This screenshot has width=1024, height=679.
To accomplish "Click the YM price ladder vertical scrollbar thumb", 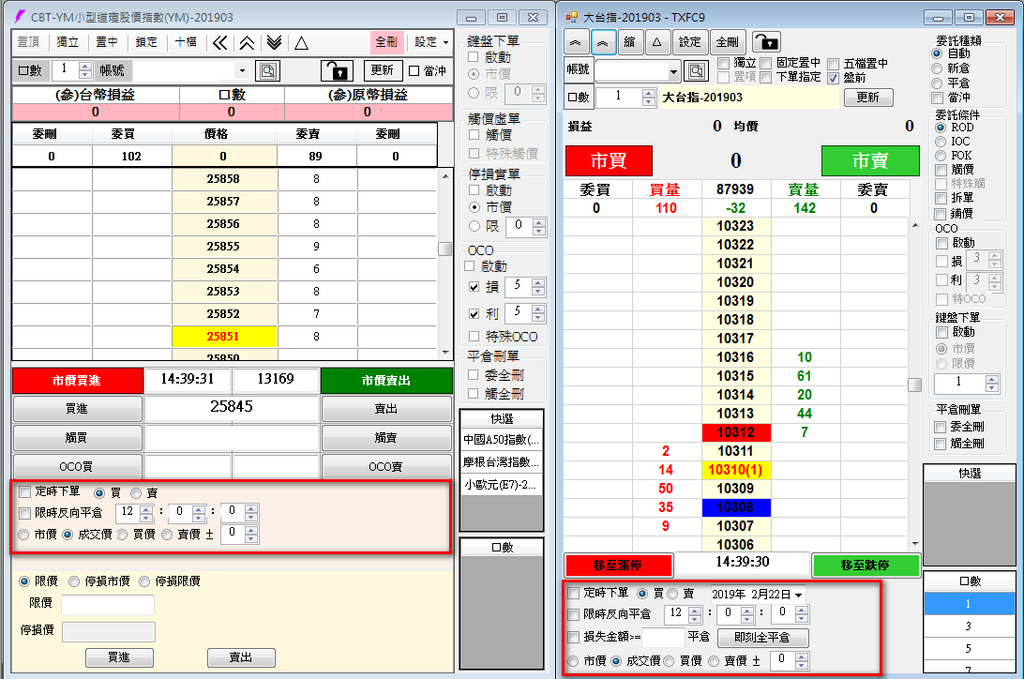I will pos(445,249).
